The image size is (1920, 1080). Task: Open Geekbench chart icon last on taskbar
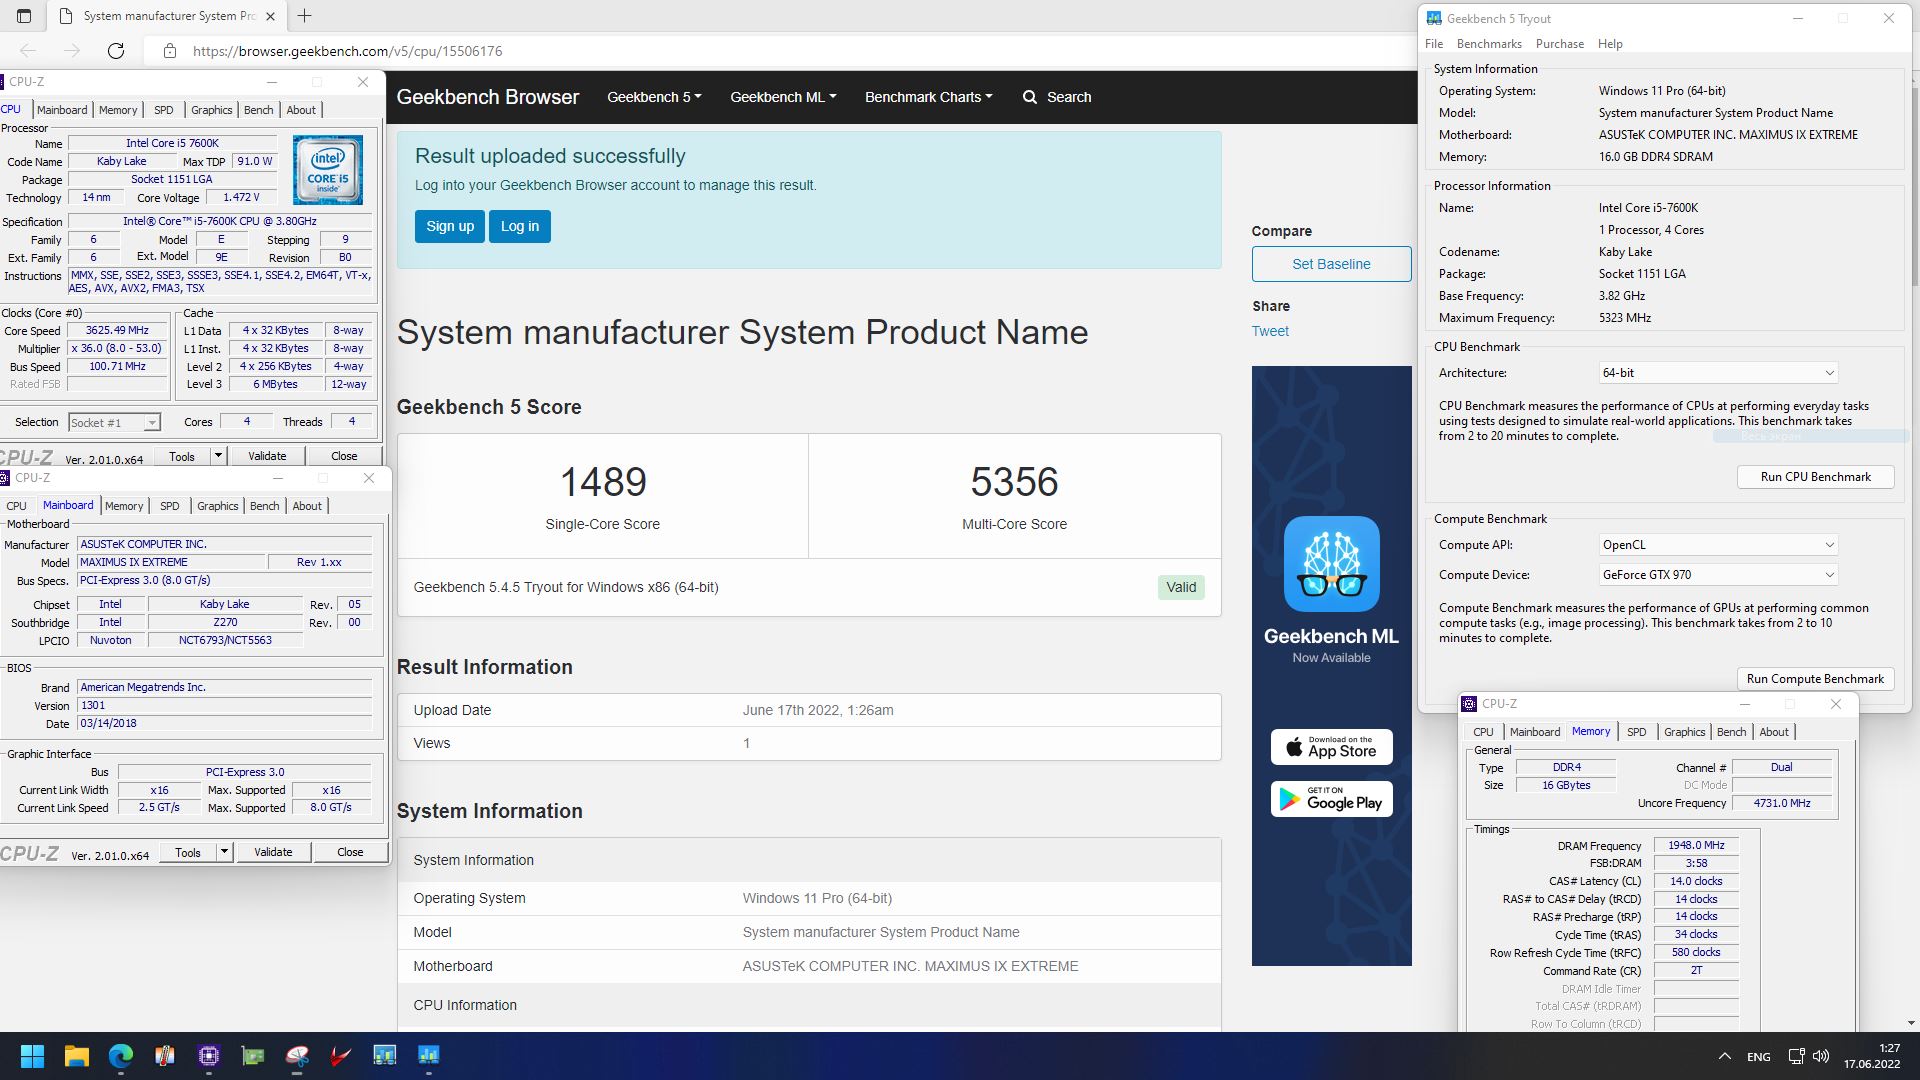click(x=429, y=1055)
